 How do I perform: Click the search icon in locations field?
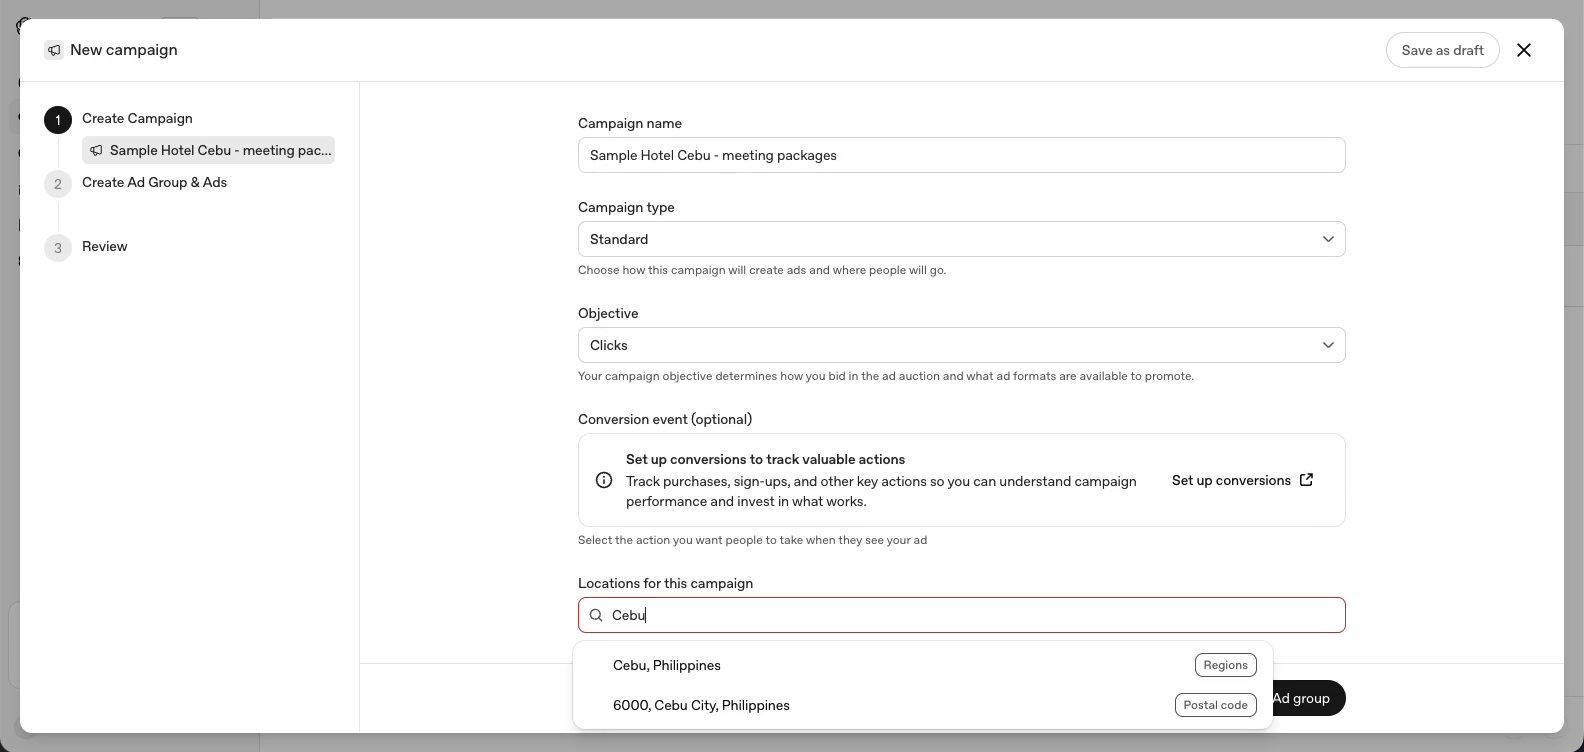596,615
